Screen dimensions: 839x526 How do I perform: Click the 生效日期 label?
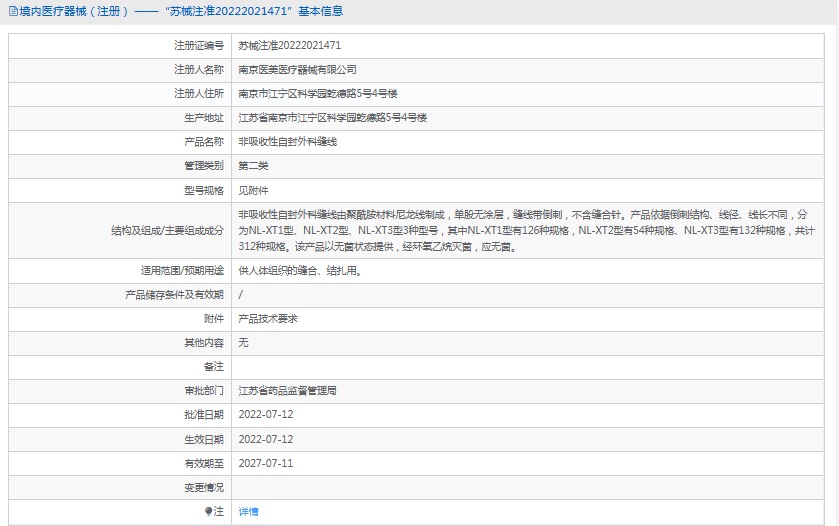(x=204, y=439)
